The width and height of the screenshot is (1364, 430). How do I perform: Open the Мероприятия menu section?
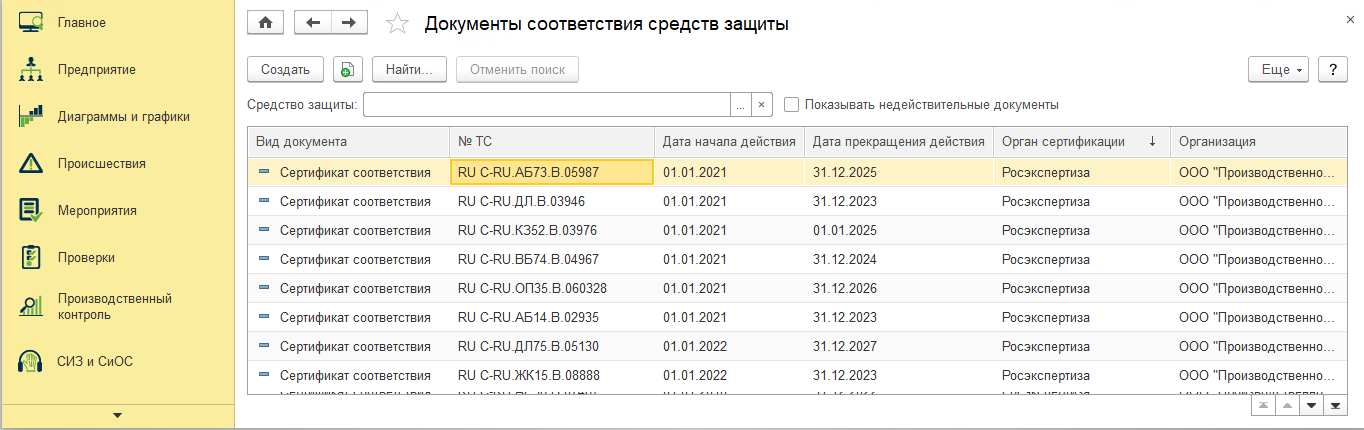tap(97, 211)
